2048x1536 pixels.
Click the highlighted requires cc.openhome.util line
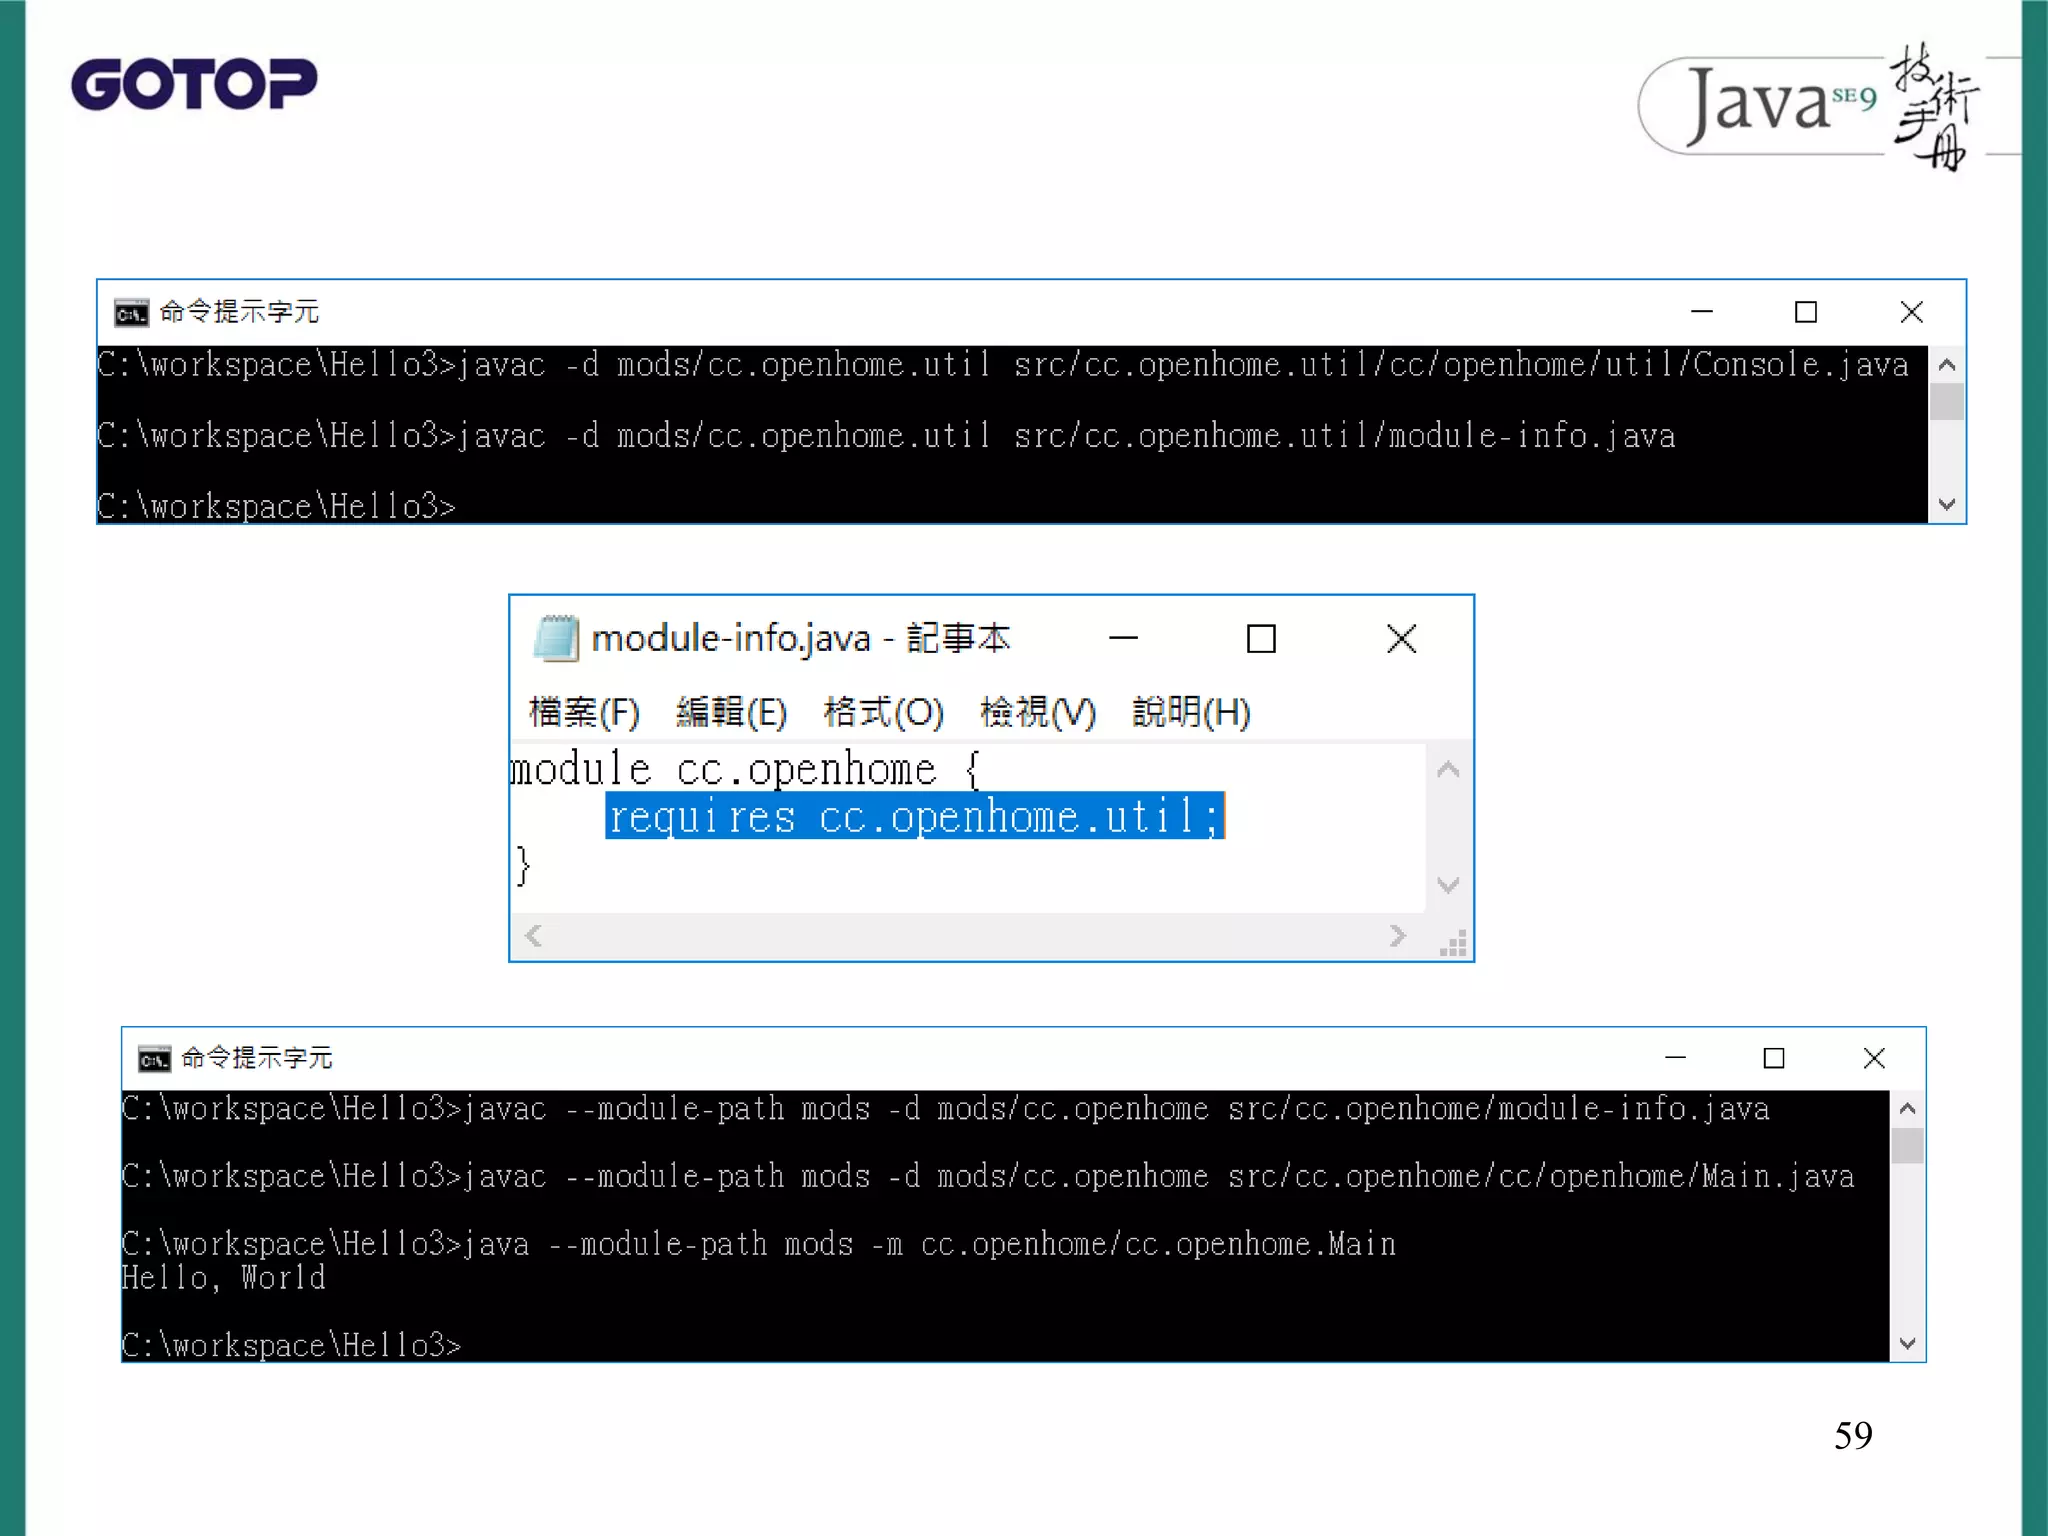point(914,817)
